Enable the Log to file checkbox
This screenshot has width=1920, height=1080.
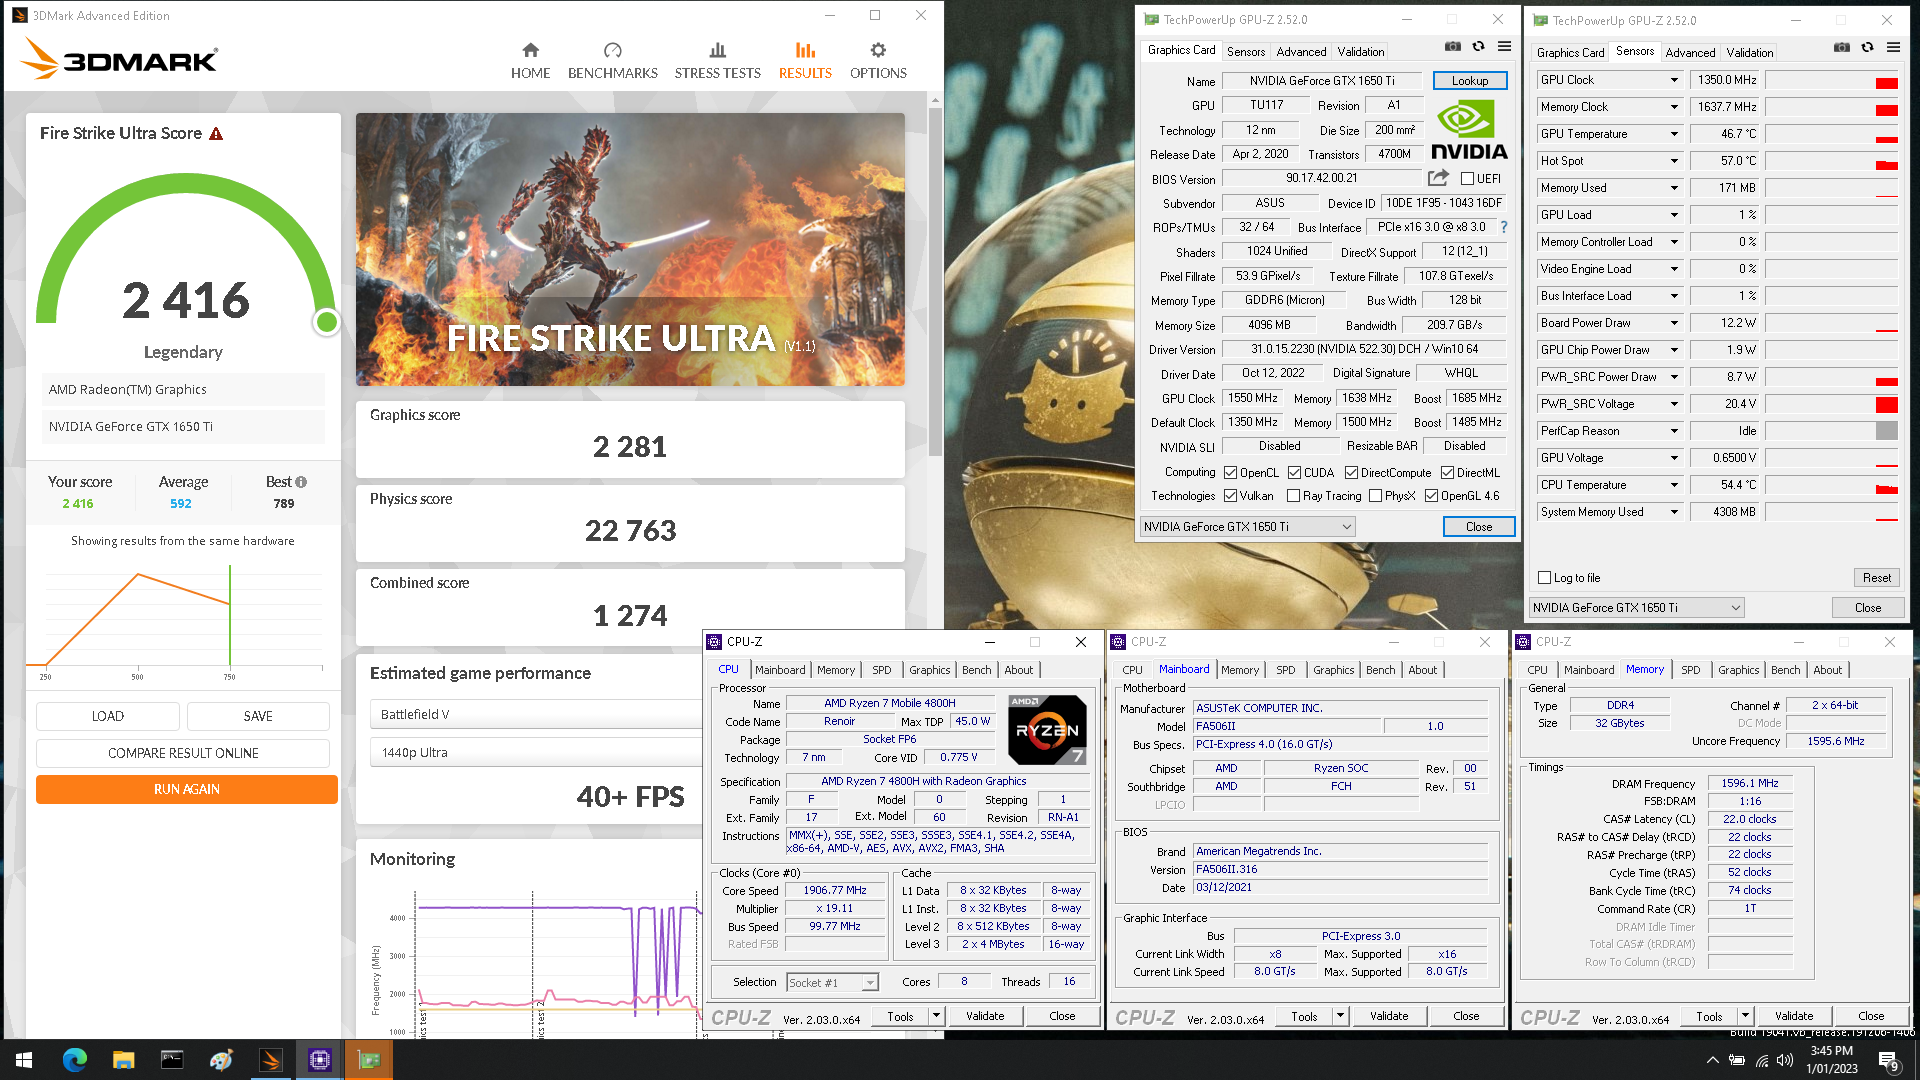pyautogui.click(x=1544, y=578)
